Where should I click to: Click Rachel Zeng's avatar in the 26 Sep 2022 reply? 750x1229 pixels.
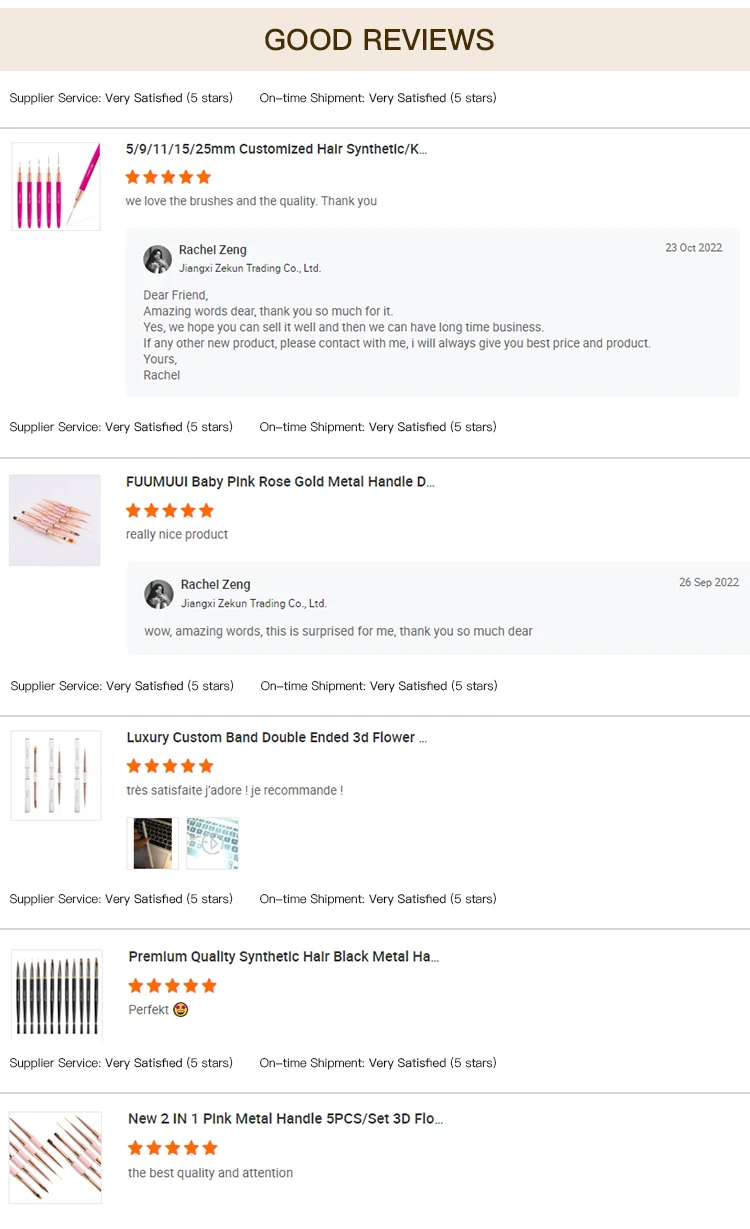tap(159, 594)
